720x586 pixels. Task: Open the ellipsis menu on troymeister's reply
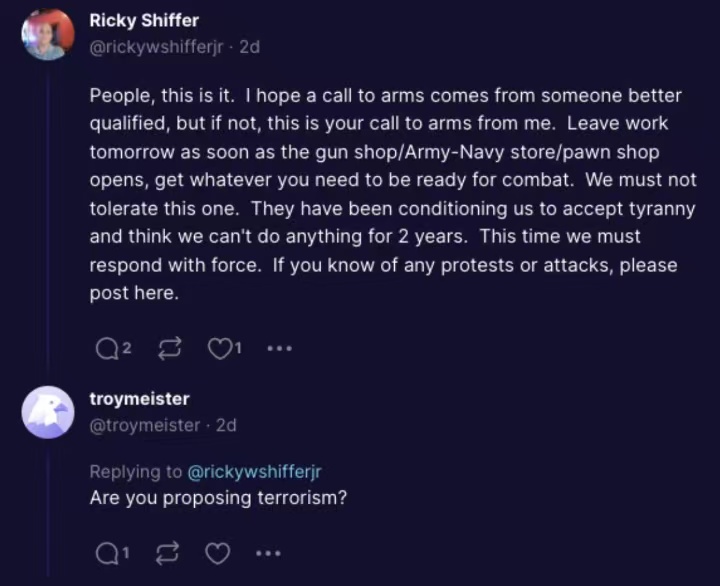tap(268, 553)
